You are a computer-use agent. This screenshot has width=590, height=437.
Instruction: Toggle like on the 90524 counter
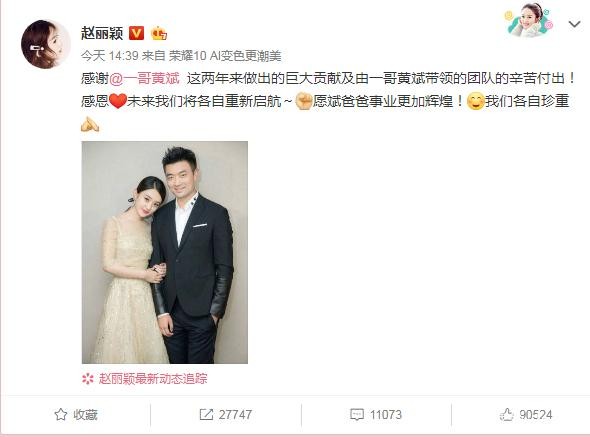[x=526, y=415]
